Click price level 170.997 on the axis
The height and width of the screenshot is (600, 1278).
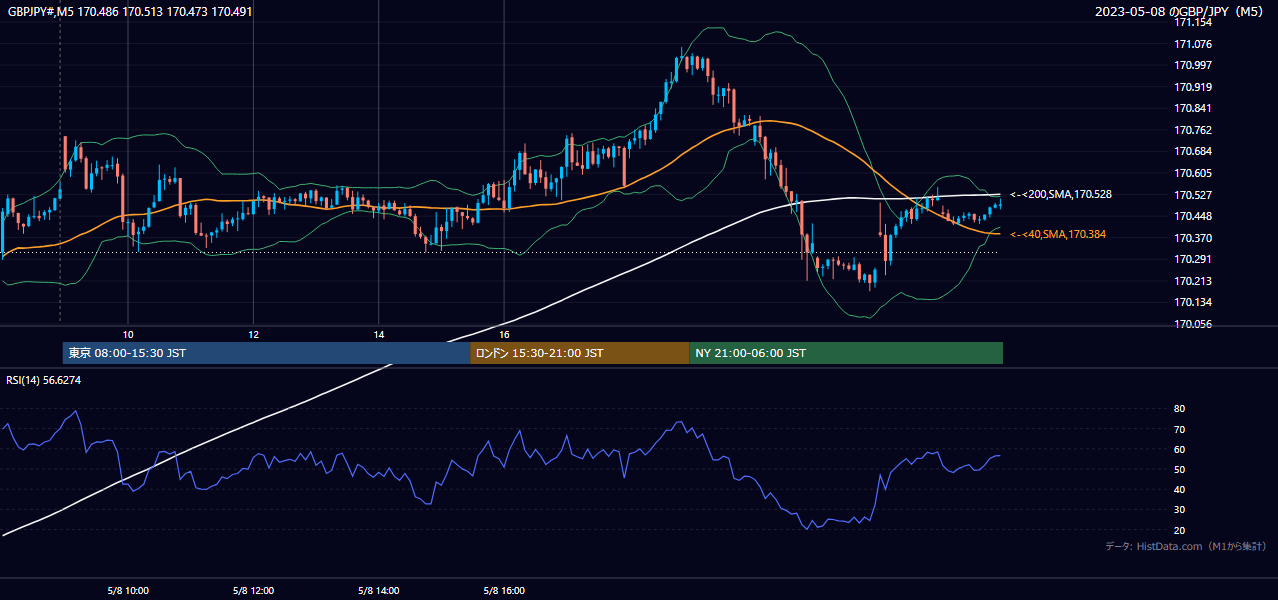(1193, 65)
